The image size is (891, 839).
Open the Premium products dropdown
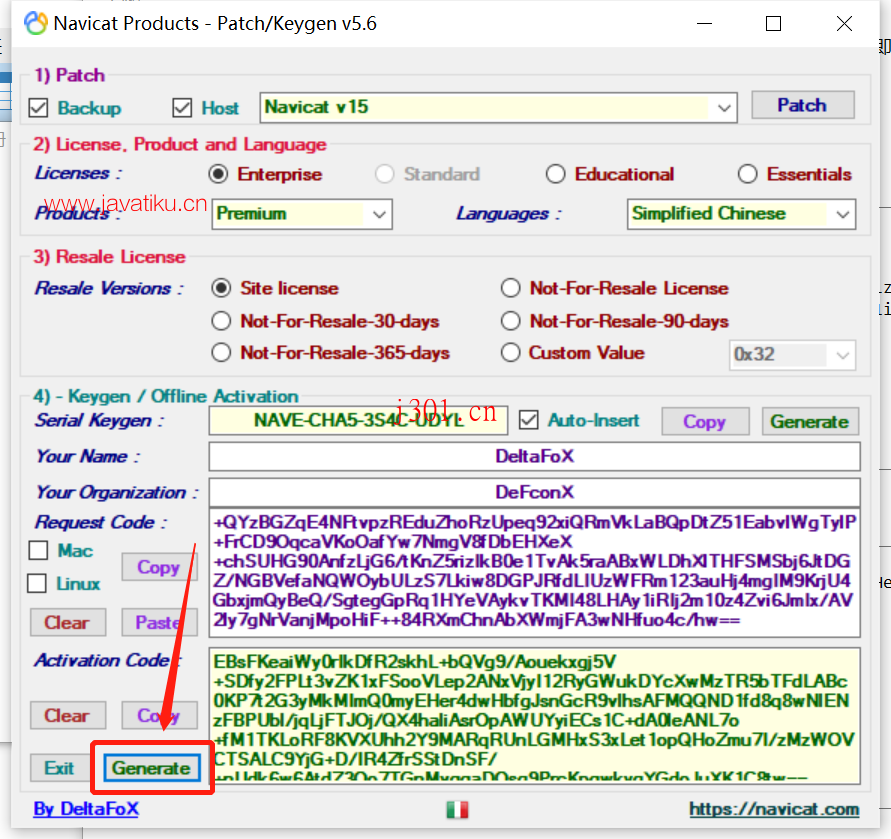pos(302,214)
